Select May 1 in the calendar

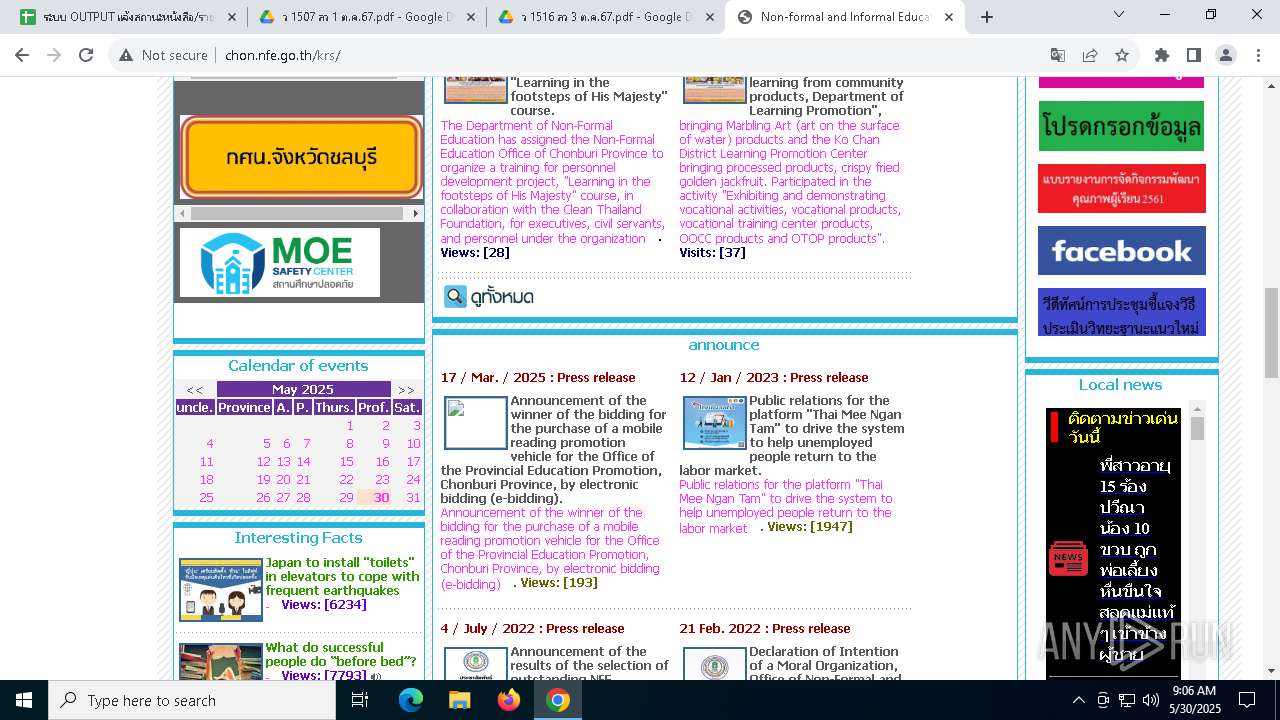tap(350, 426)
